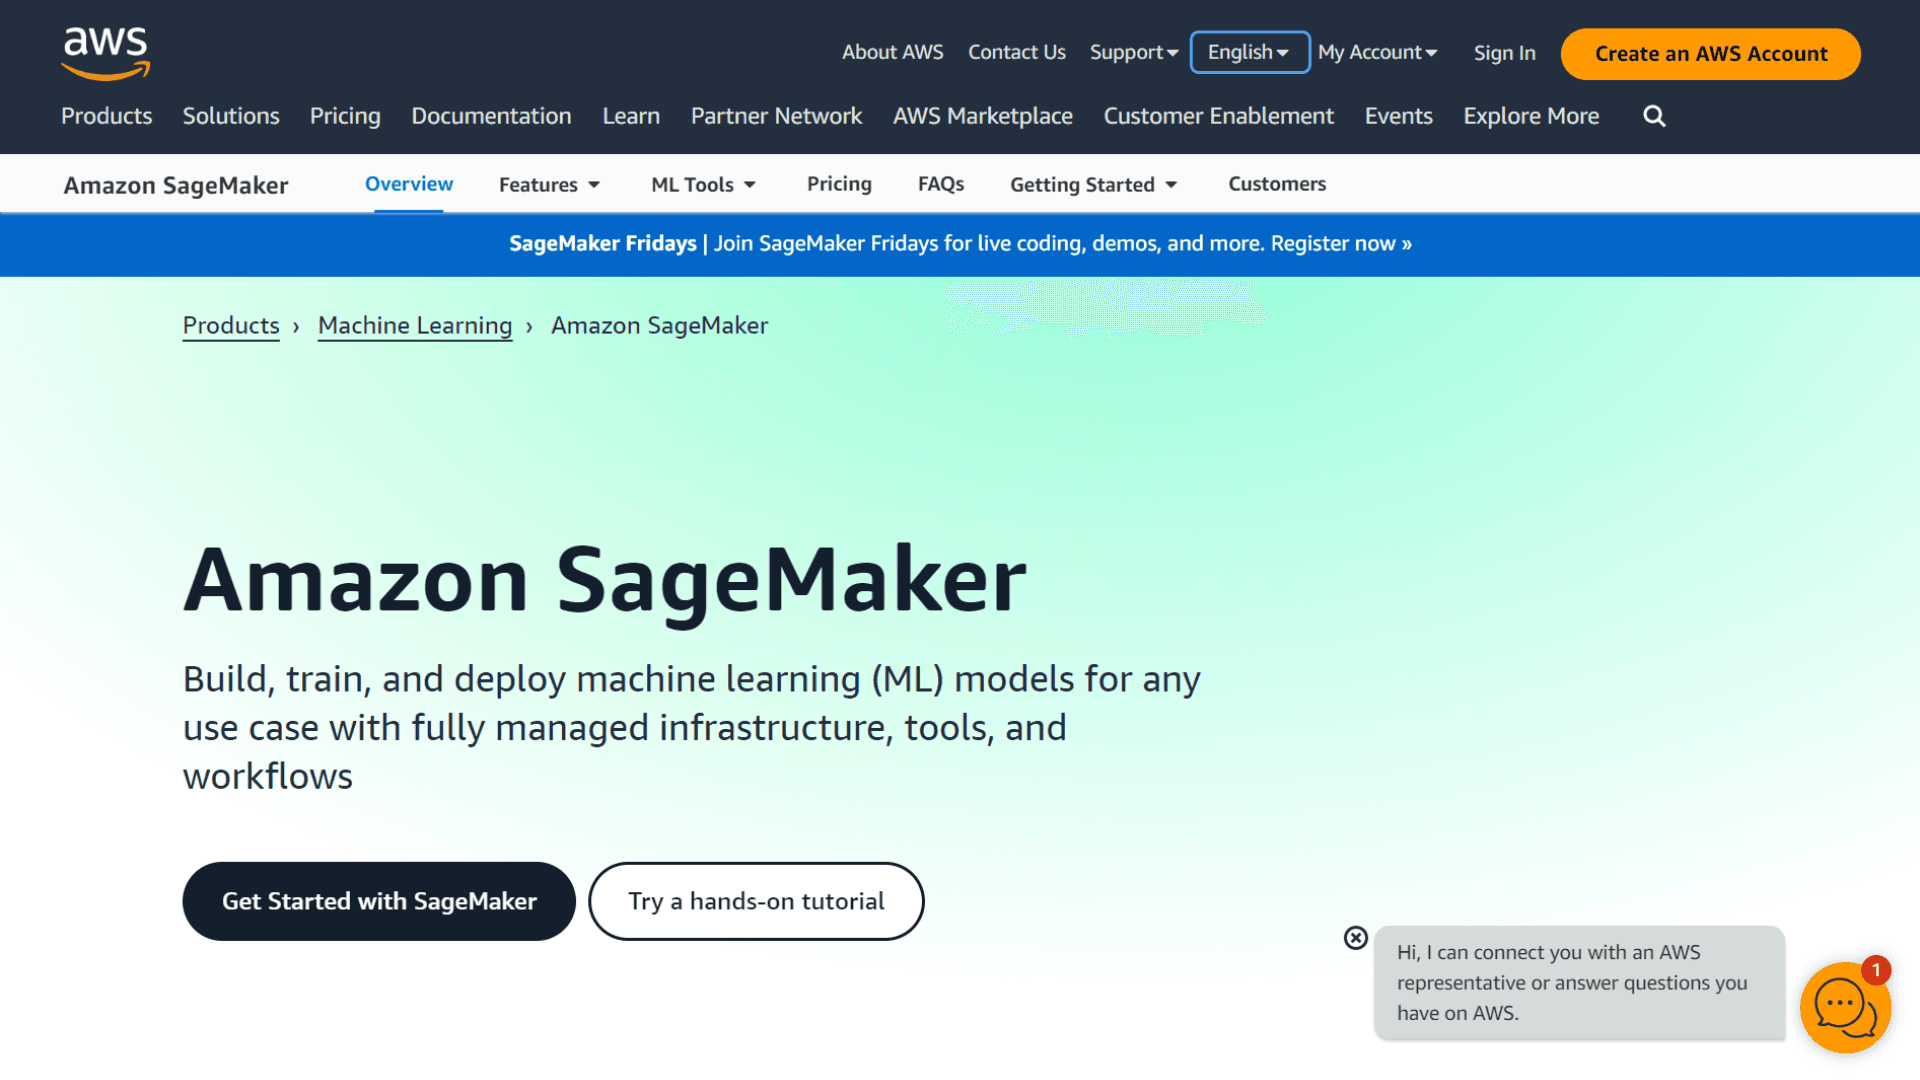The height and width of the screenshot is (1080, 1920).
Task: Select the FAQs tab
Action: (x=940, y=184)
